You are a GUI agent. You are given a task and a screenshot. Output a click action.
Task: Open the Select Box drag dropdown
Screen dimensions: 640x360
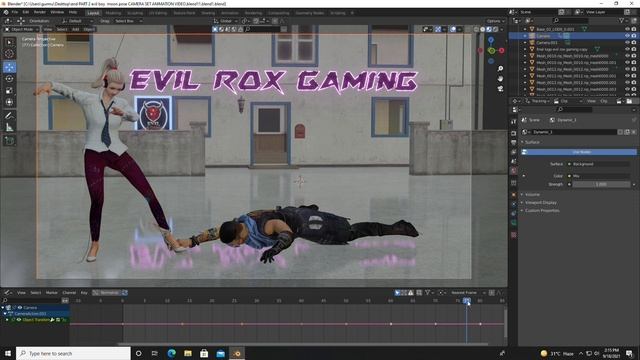128,21
